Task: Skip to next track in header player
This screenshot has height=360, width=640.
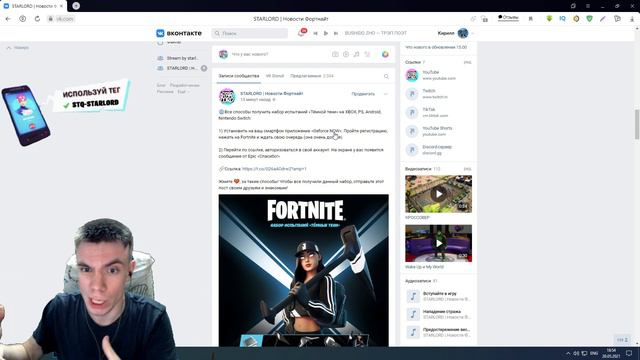Action: pyautogui.click(x=336, y=33)
